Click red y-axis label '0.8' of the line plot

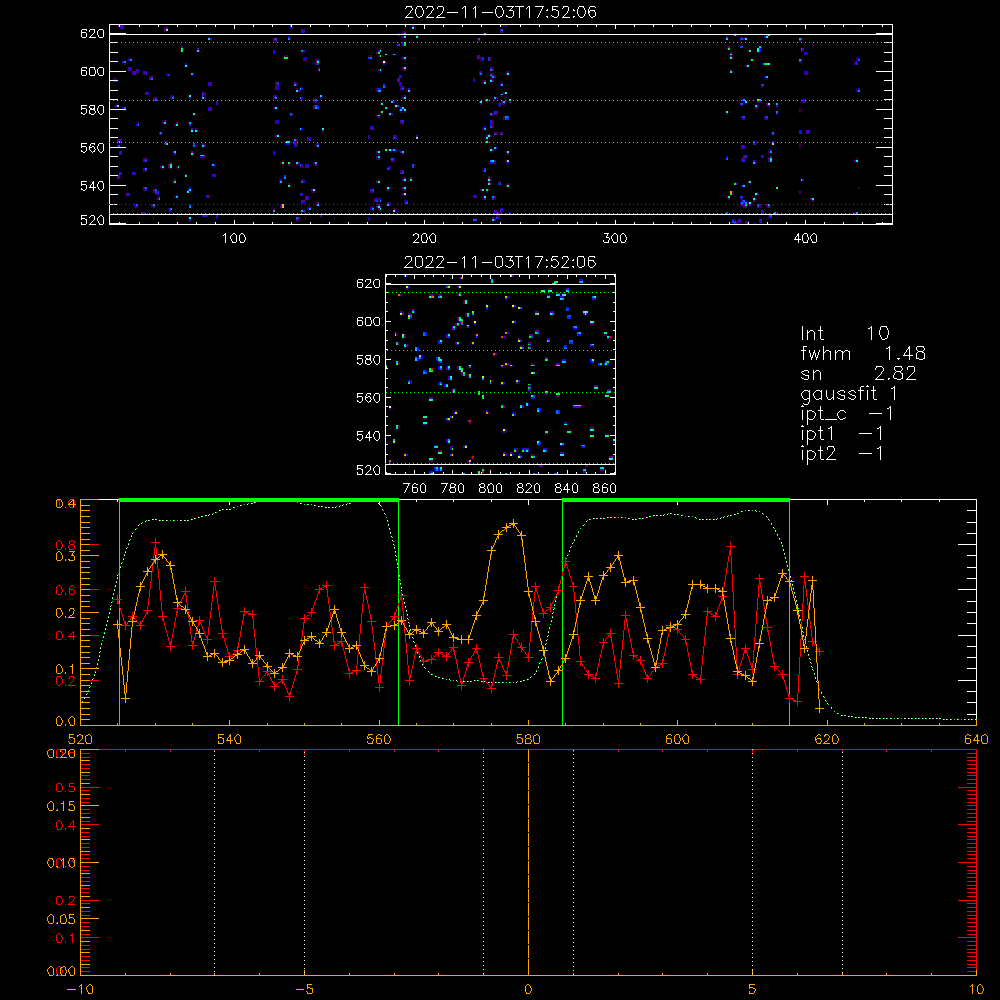66,545
